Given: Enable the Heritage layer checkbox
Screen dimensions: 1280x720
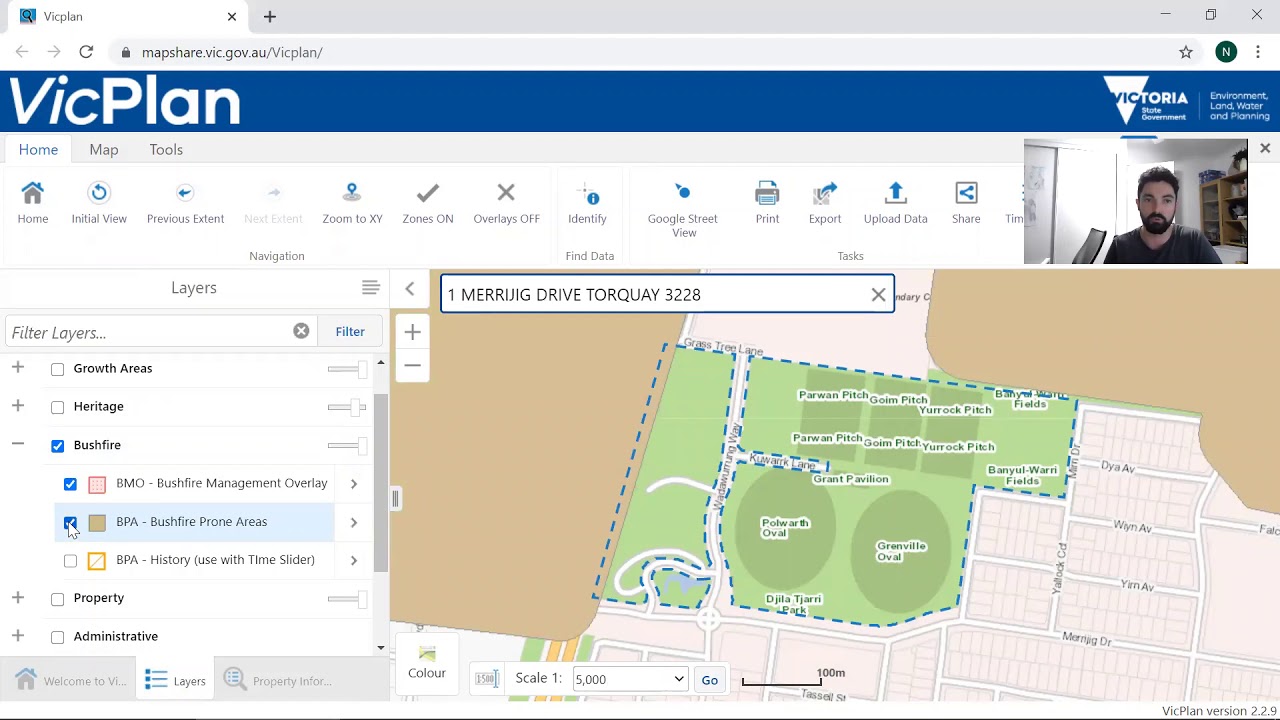Looking at the screenshot, I should click(x=57, y=407).
